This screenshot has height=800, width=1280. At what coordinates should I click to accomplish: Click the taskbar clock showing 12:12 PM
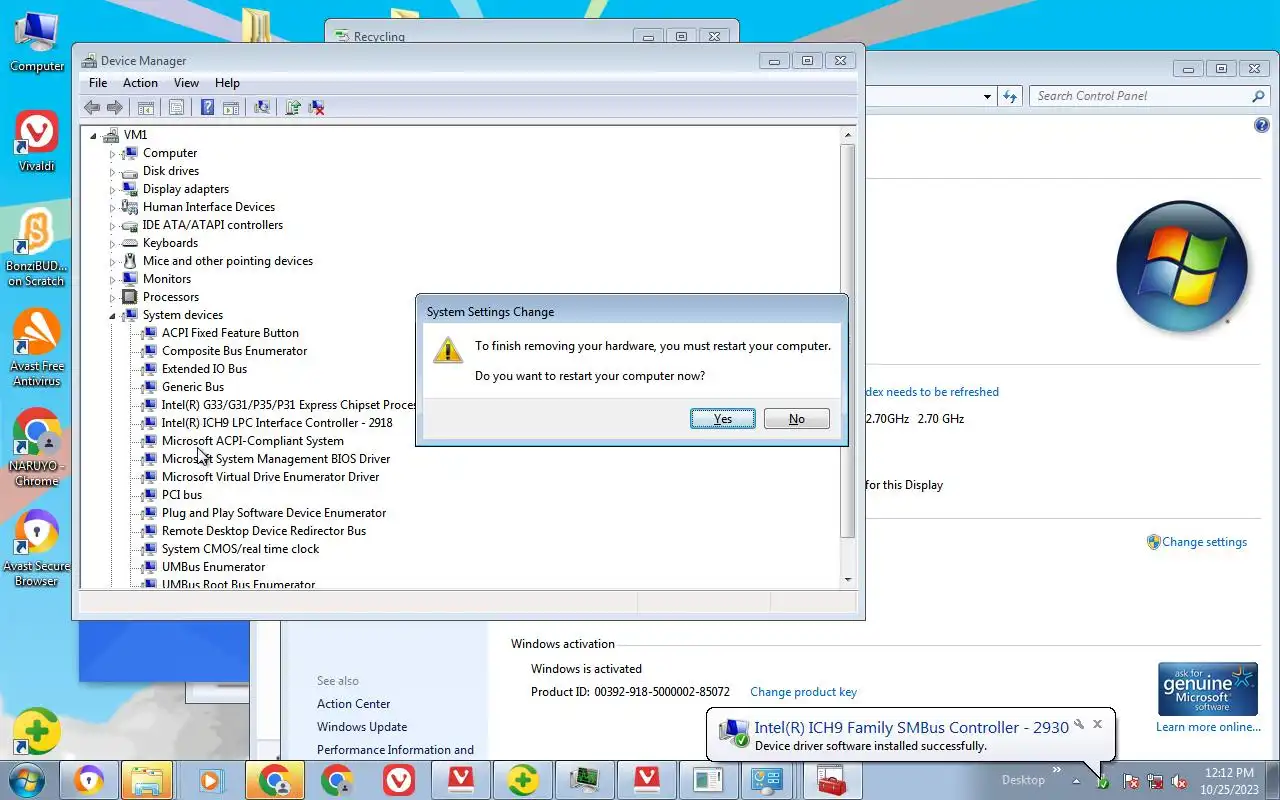pyautogui.click(x=1230, y=780)
